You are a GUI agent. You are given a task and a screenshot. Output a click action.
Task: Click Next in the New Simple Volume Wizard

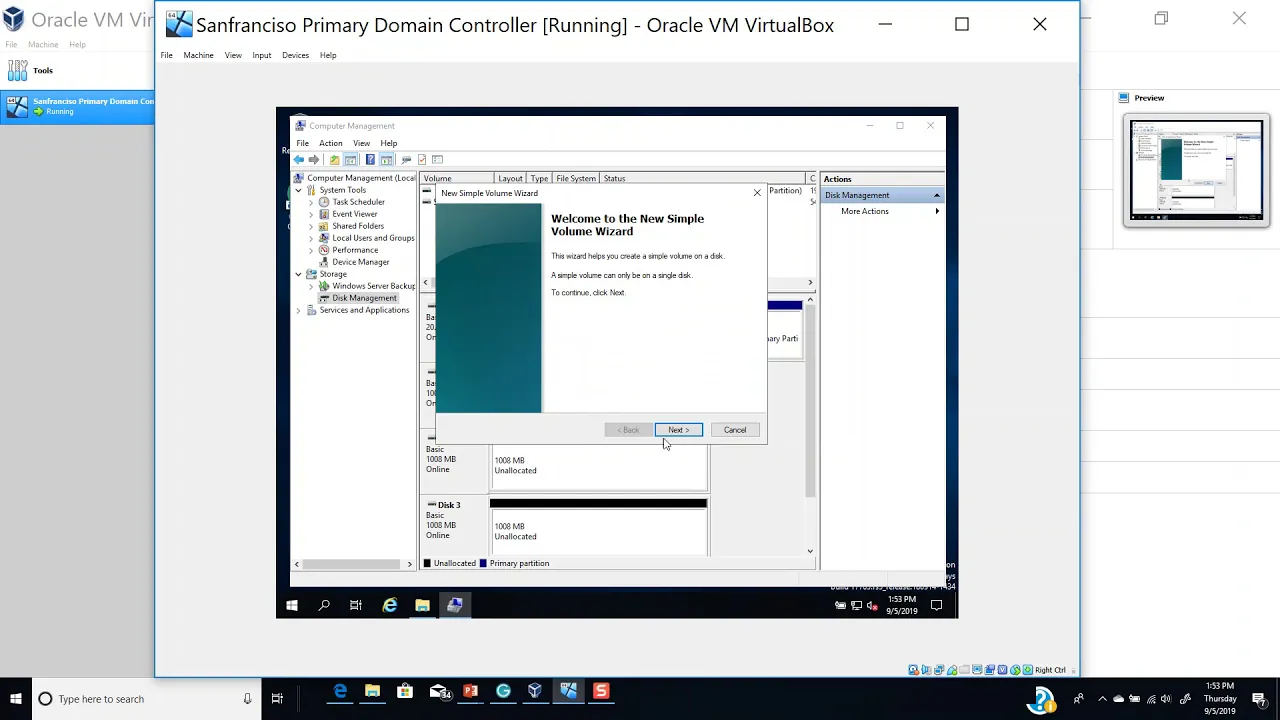[x=679, y=430]
